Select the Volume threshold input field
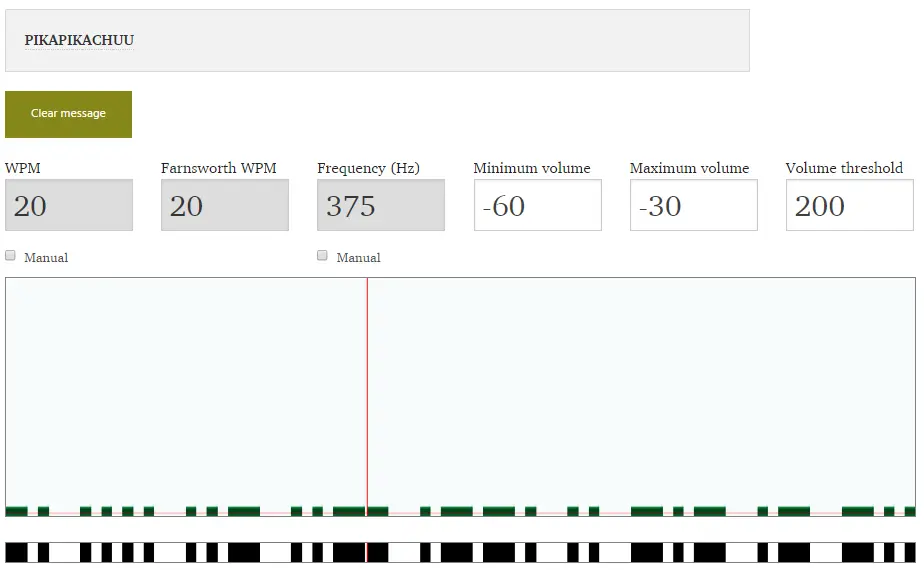The width and height of the screenshot is (924, 570). [x=849, y=206]
